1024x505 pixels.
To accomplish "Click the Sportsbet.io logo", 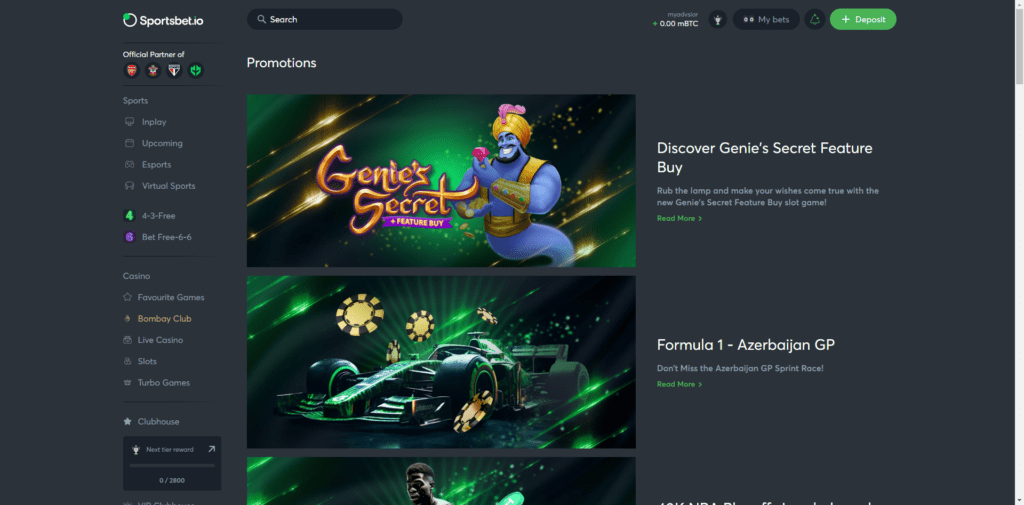I will point(163,20).
